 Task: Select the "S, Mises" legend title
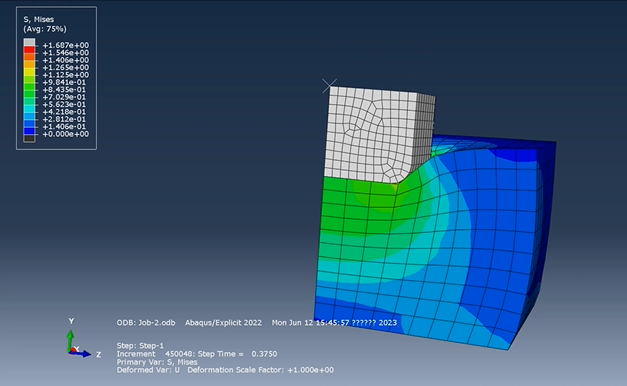coord(38,19)
